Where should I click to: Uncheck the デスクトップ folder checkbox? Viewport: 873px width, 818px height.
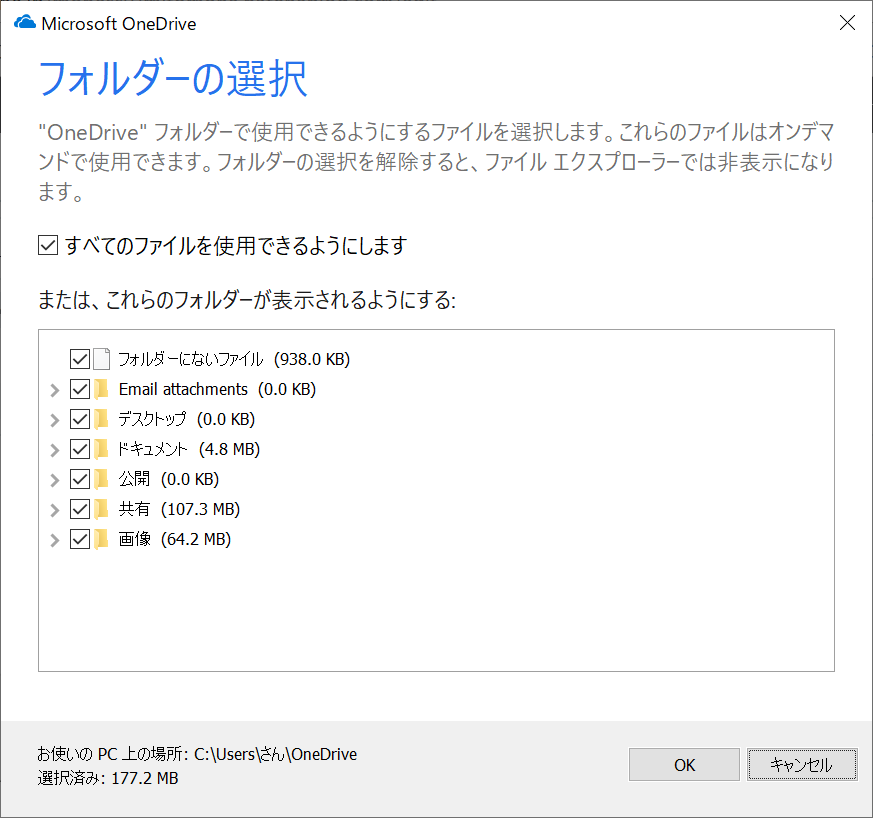[x=80, y=419]
